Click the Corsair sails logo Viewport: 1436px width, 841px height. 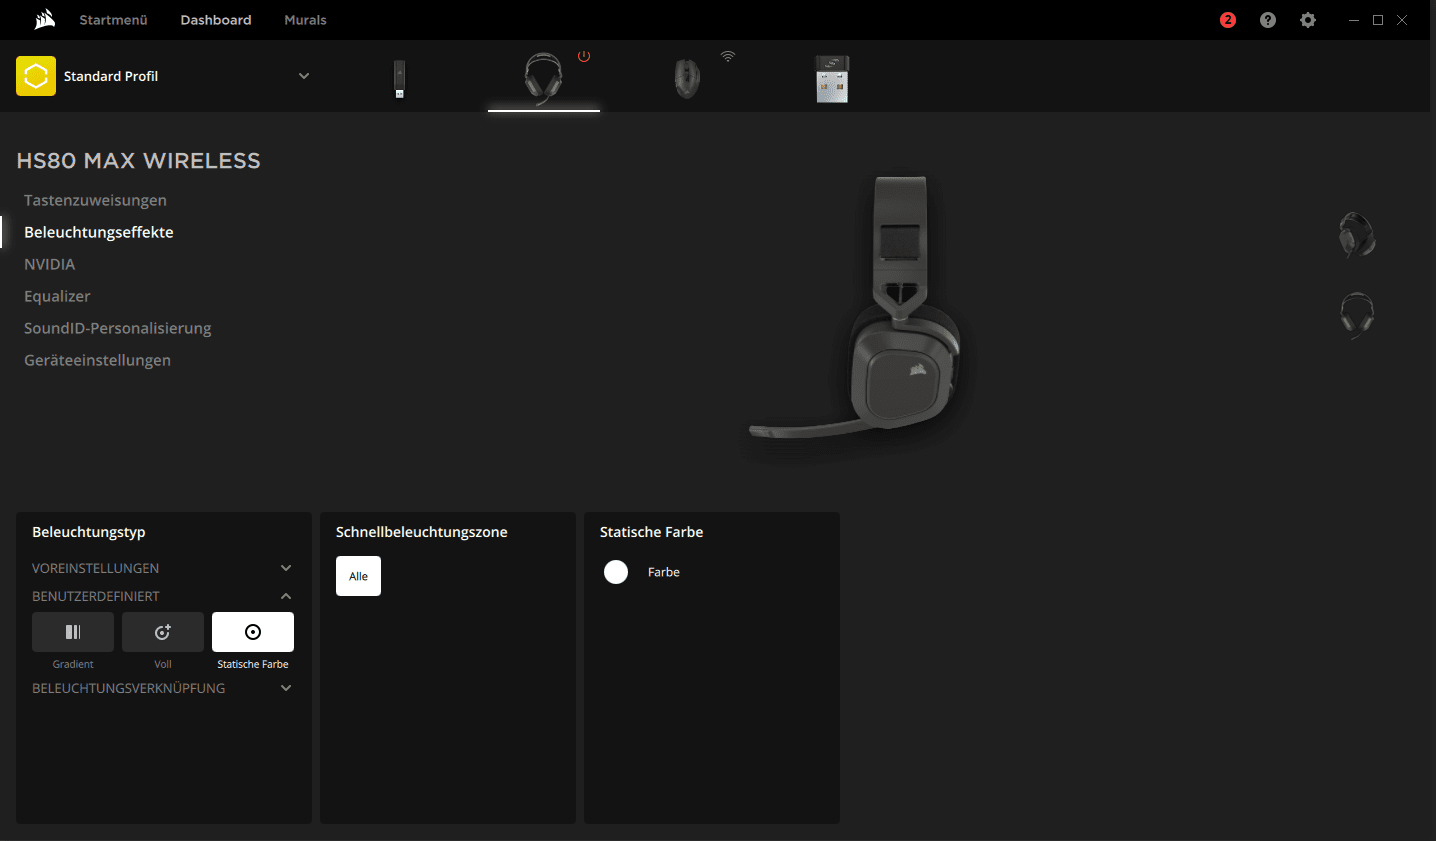tap(45, 20)
